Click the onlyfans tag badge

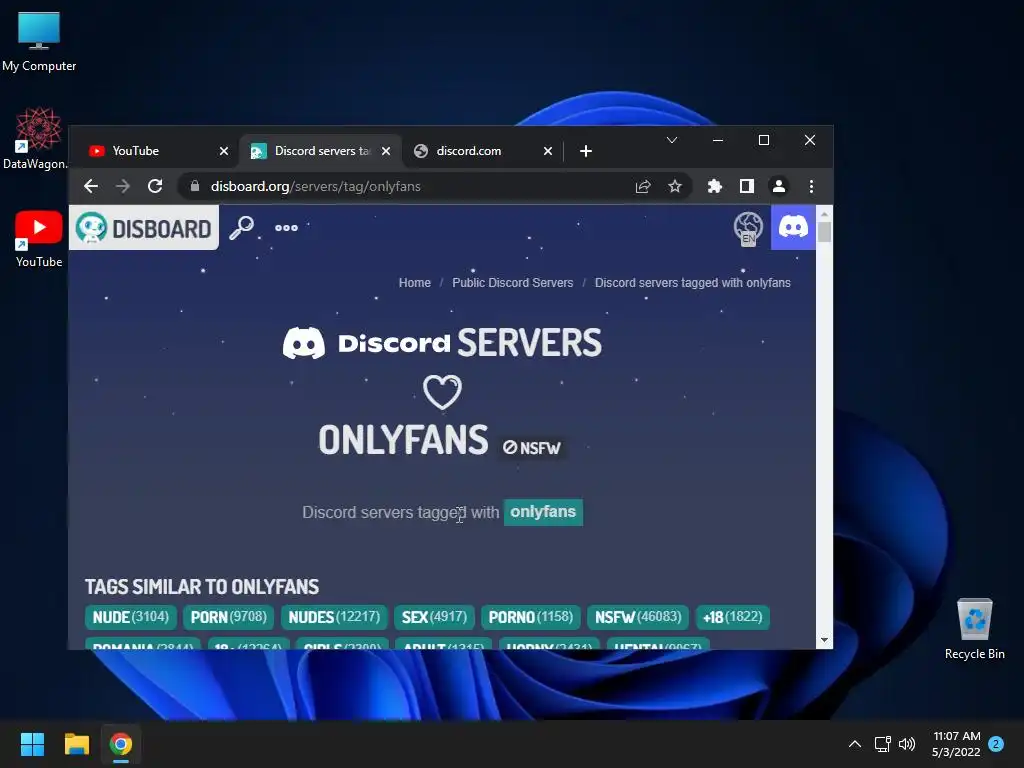pos(543,512)
